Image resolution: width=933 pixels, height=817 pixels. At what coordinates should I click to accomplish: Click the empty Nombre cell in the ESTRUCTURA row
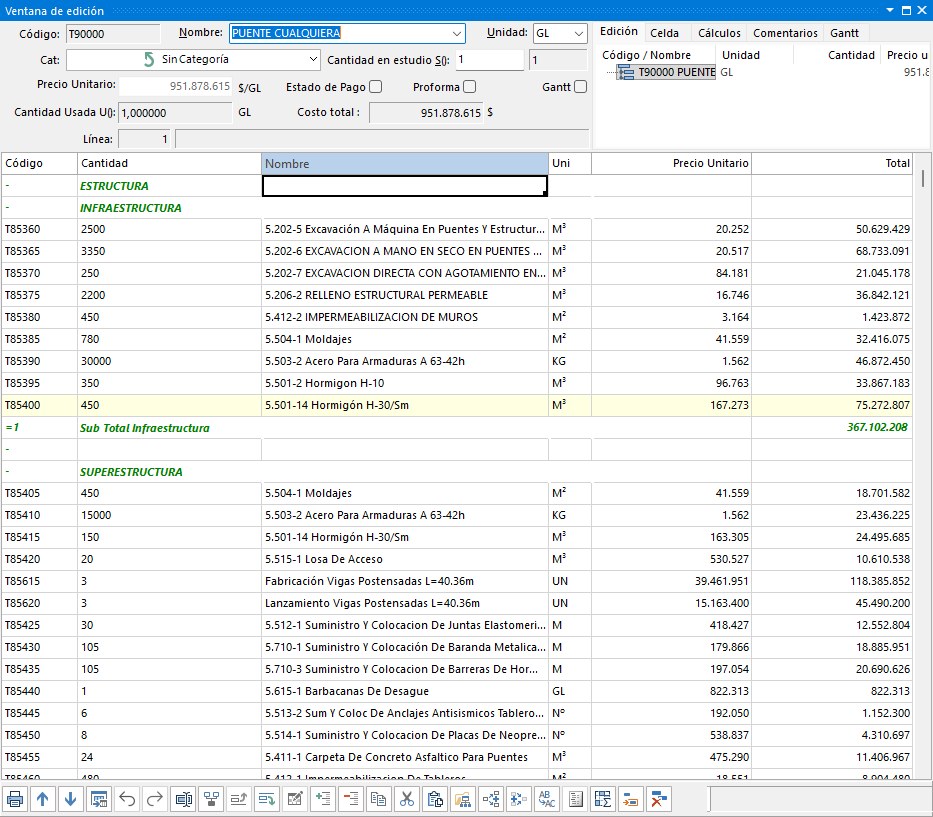(405, 186)
